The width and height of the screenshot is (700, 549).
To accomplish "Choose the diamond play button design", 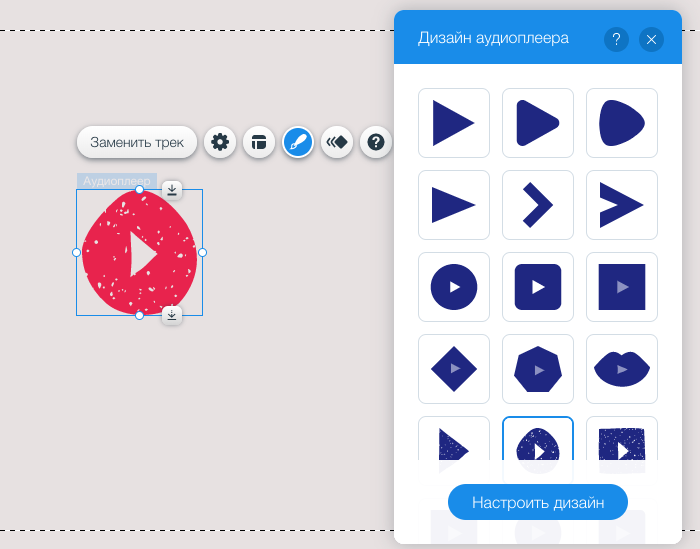I will click(454, 369).
